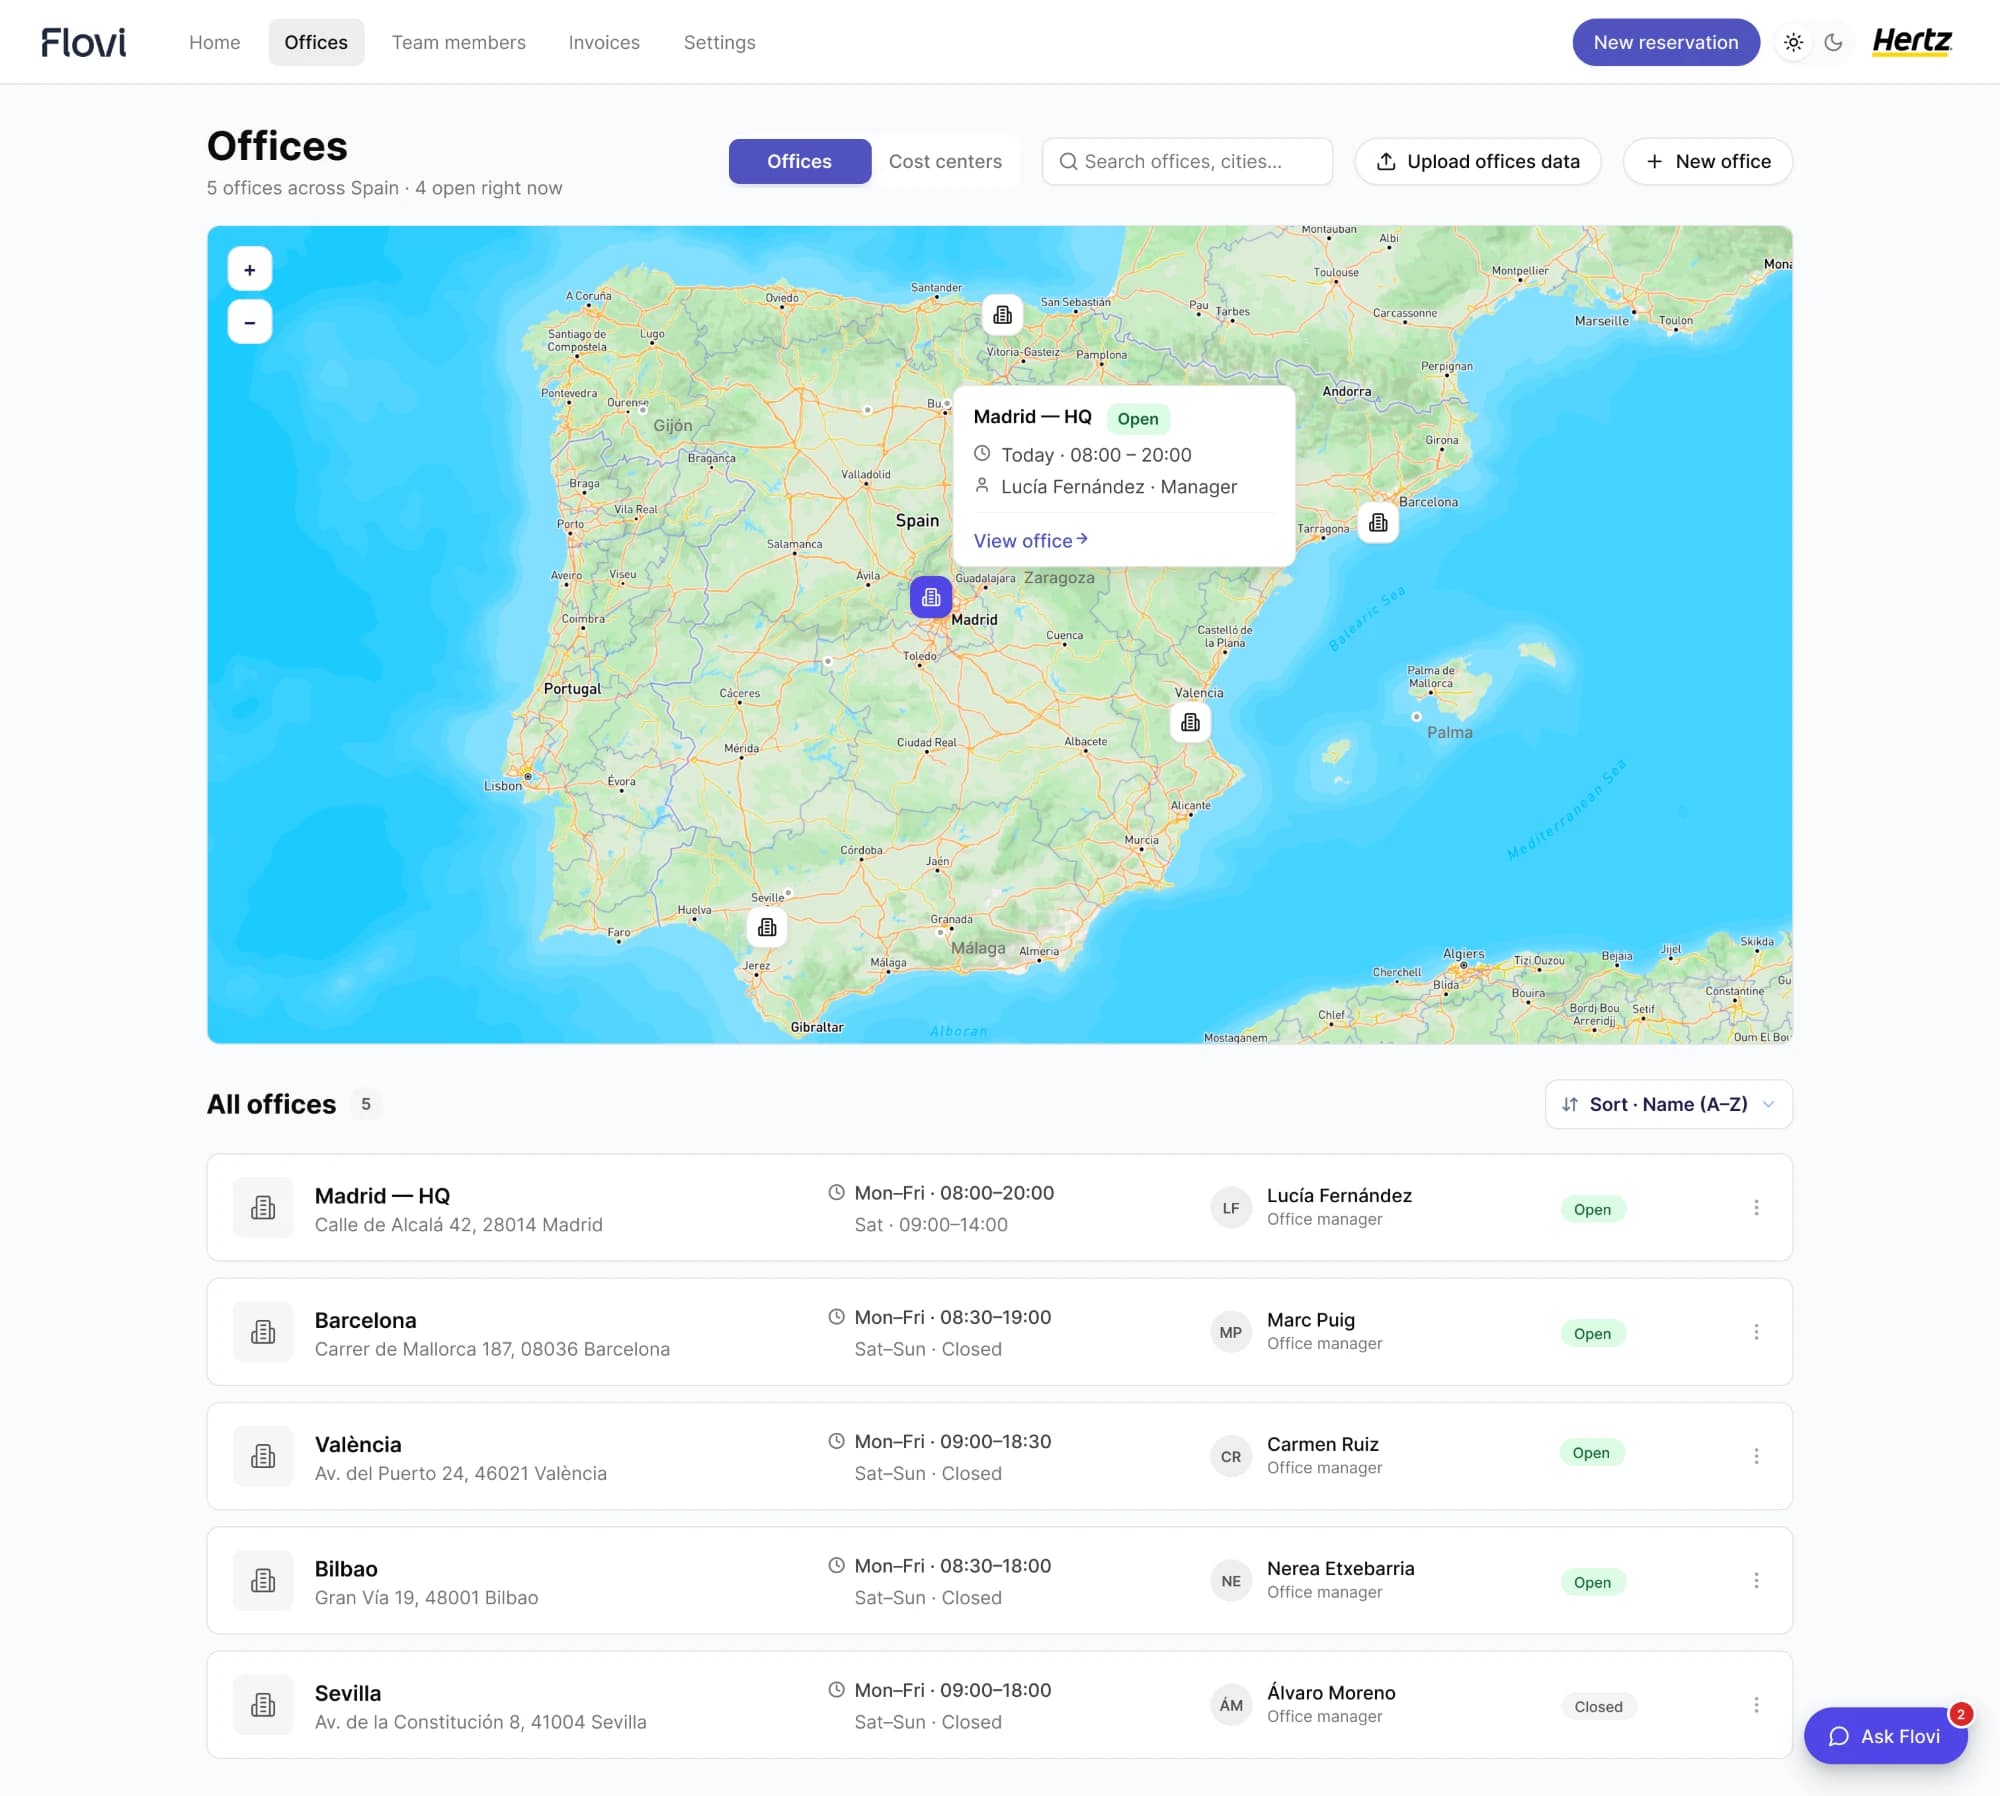Image resolution: width=2000 pixels, height=1796 pixels.
Task: Switch to light theme sun icon
Action: click(1793, 42)
